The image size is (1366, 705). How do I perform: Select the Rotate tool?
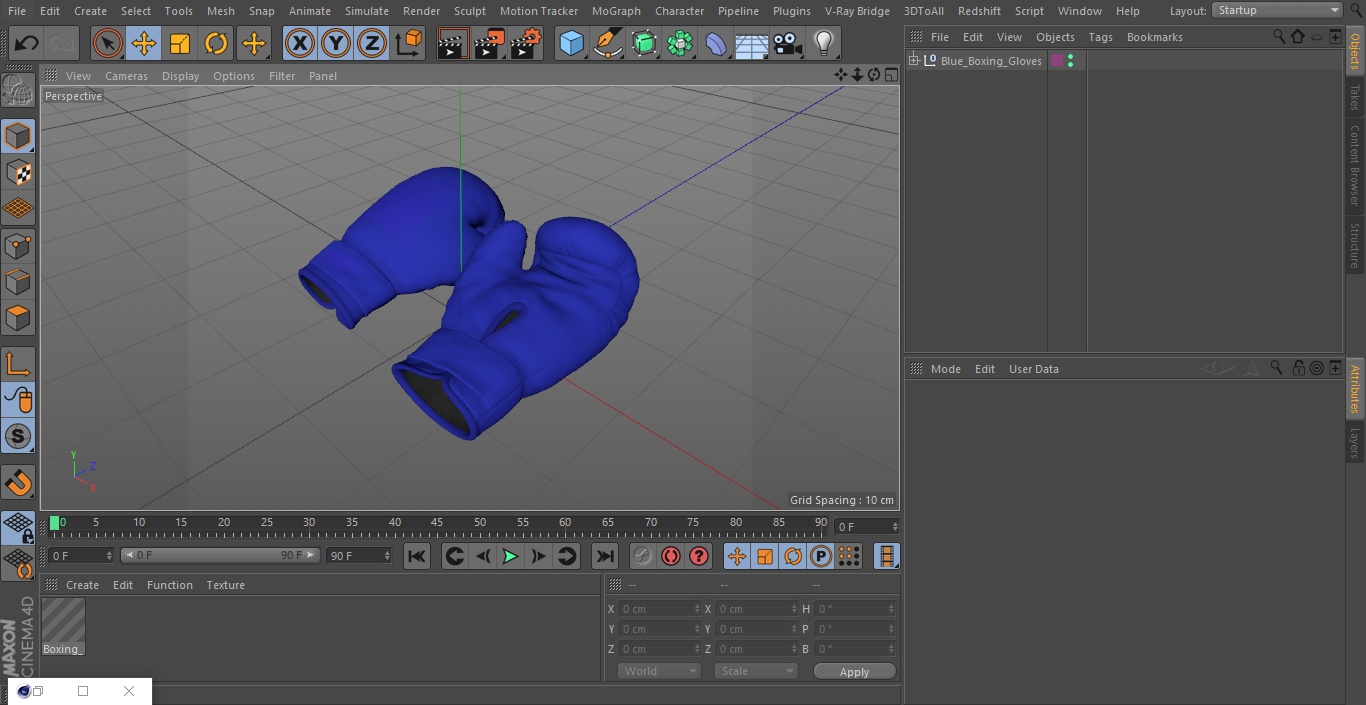[x=216, y=43]
